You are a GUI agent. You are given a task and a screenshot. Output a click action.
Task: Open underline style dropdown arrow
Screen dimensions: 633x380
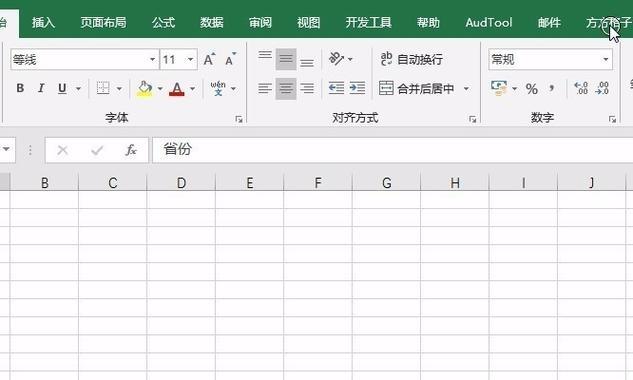78,88
